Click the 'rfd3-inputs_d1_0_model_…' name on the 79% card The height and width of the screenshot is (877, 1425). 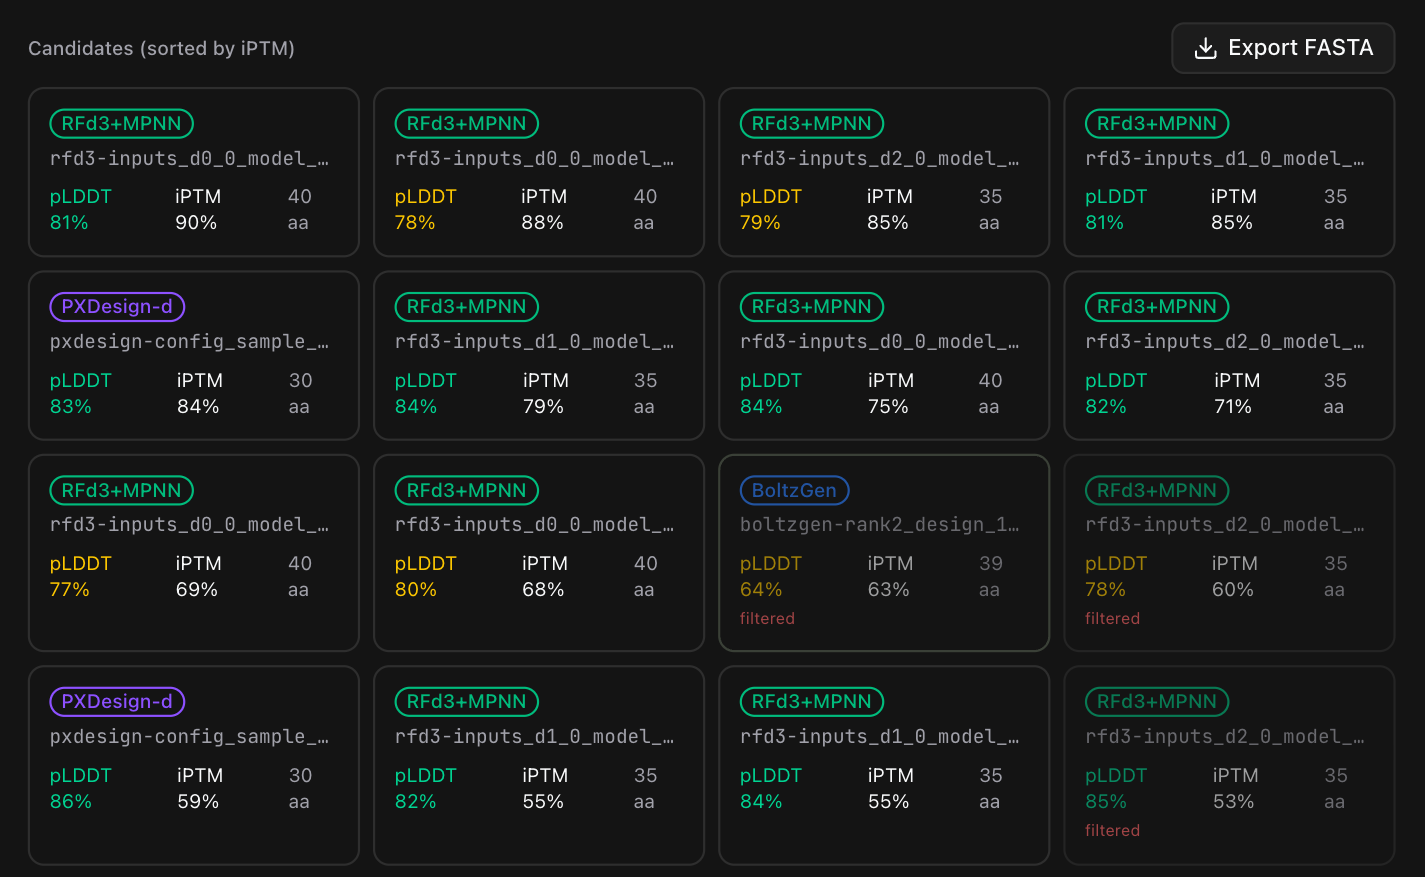pos(535,342)
